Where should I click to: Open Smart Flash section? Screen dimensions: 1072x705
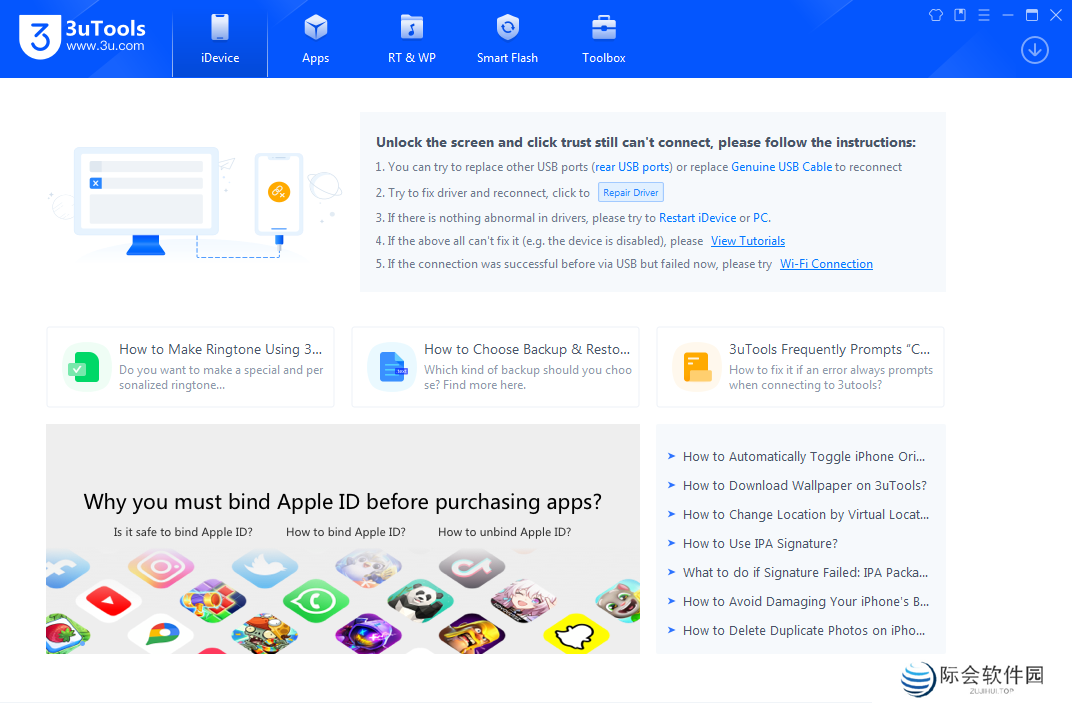pyautogui.click(x=507, y=40)
